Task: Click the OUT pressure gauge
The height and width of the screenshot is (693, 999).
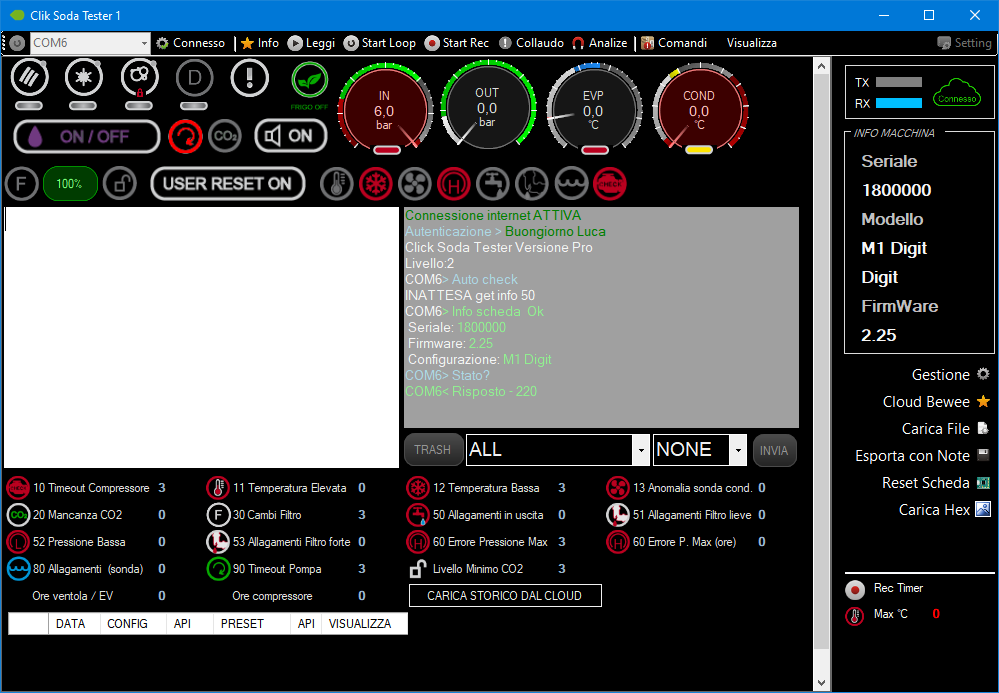Action: pos(487,107)
